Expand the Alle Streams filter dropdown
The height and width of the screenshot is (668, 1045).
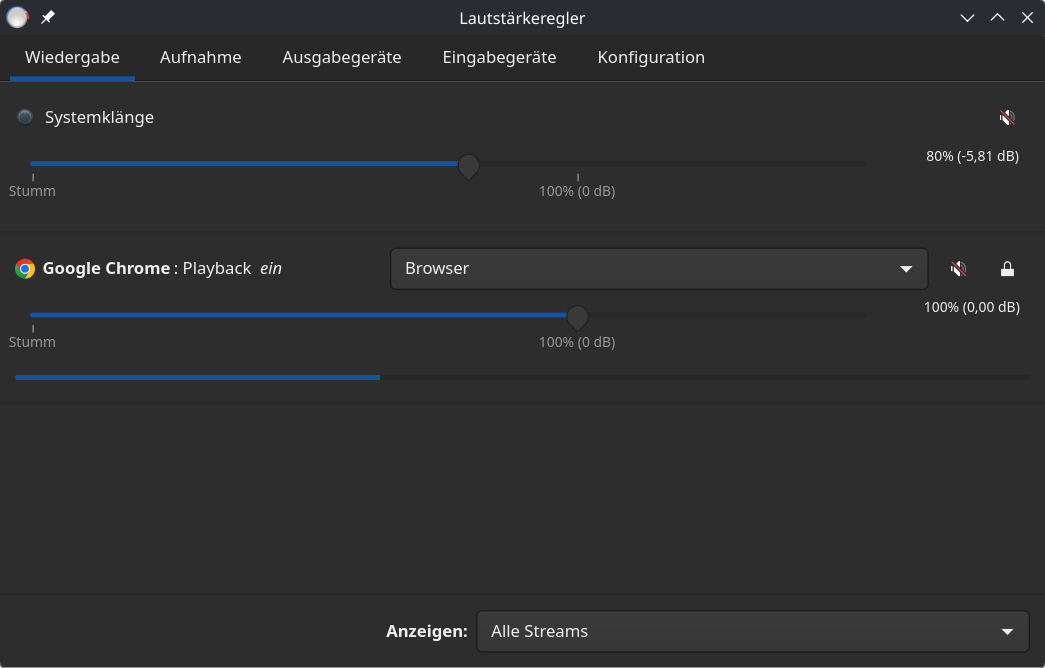[x=753, y=631]
